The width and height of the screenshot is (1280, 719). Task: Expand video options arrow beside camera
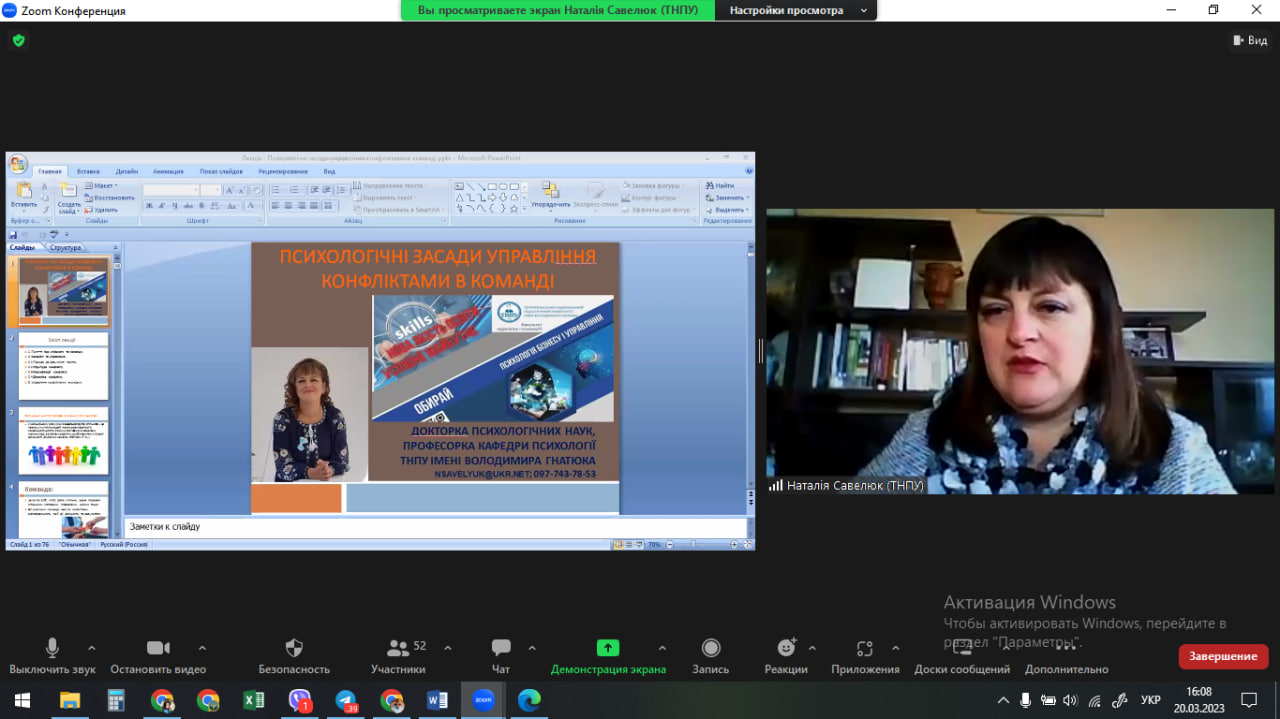coord(202,647)
